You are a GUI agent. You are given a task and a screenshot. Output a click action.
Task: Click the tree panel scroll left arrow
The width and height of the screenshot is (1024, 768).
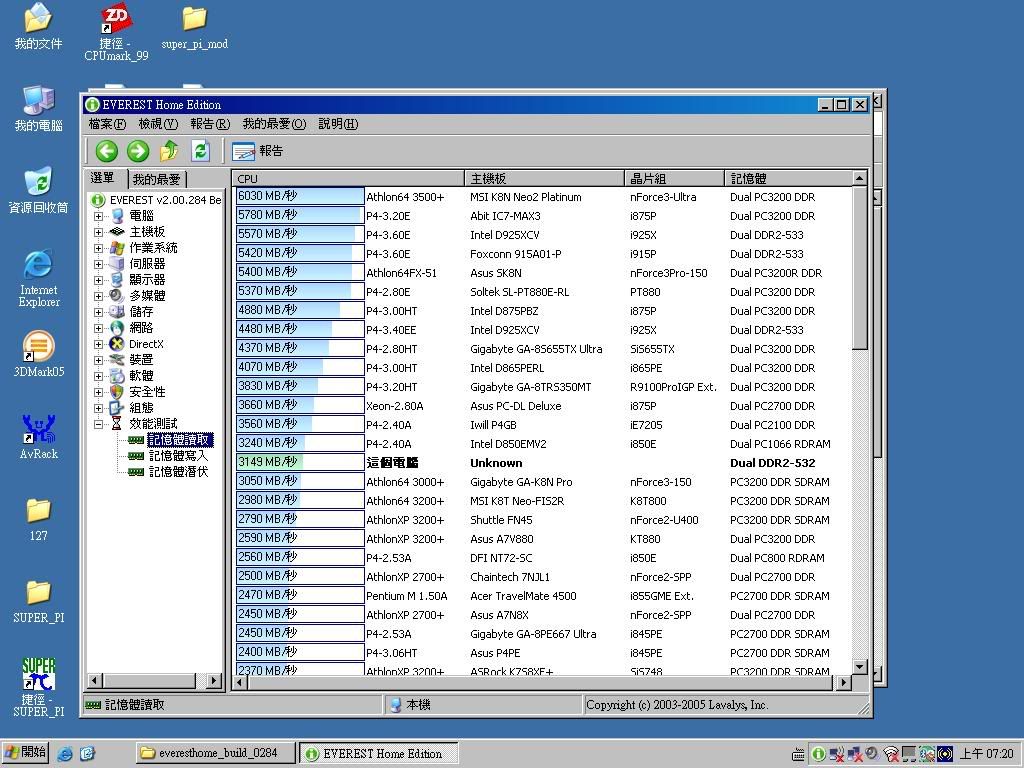point(95,681)
